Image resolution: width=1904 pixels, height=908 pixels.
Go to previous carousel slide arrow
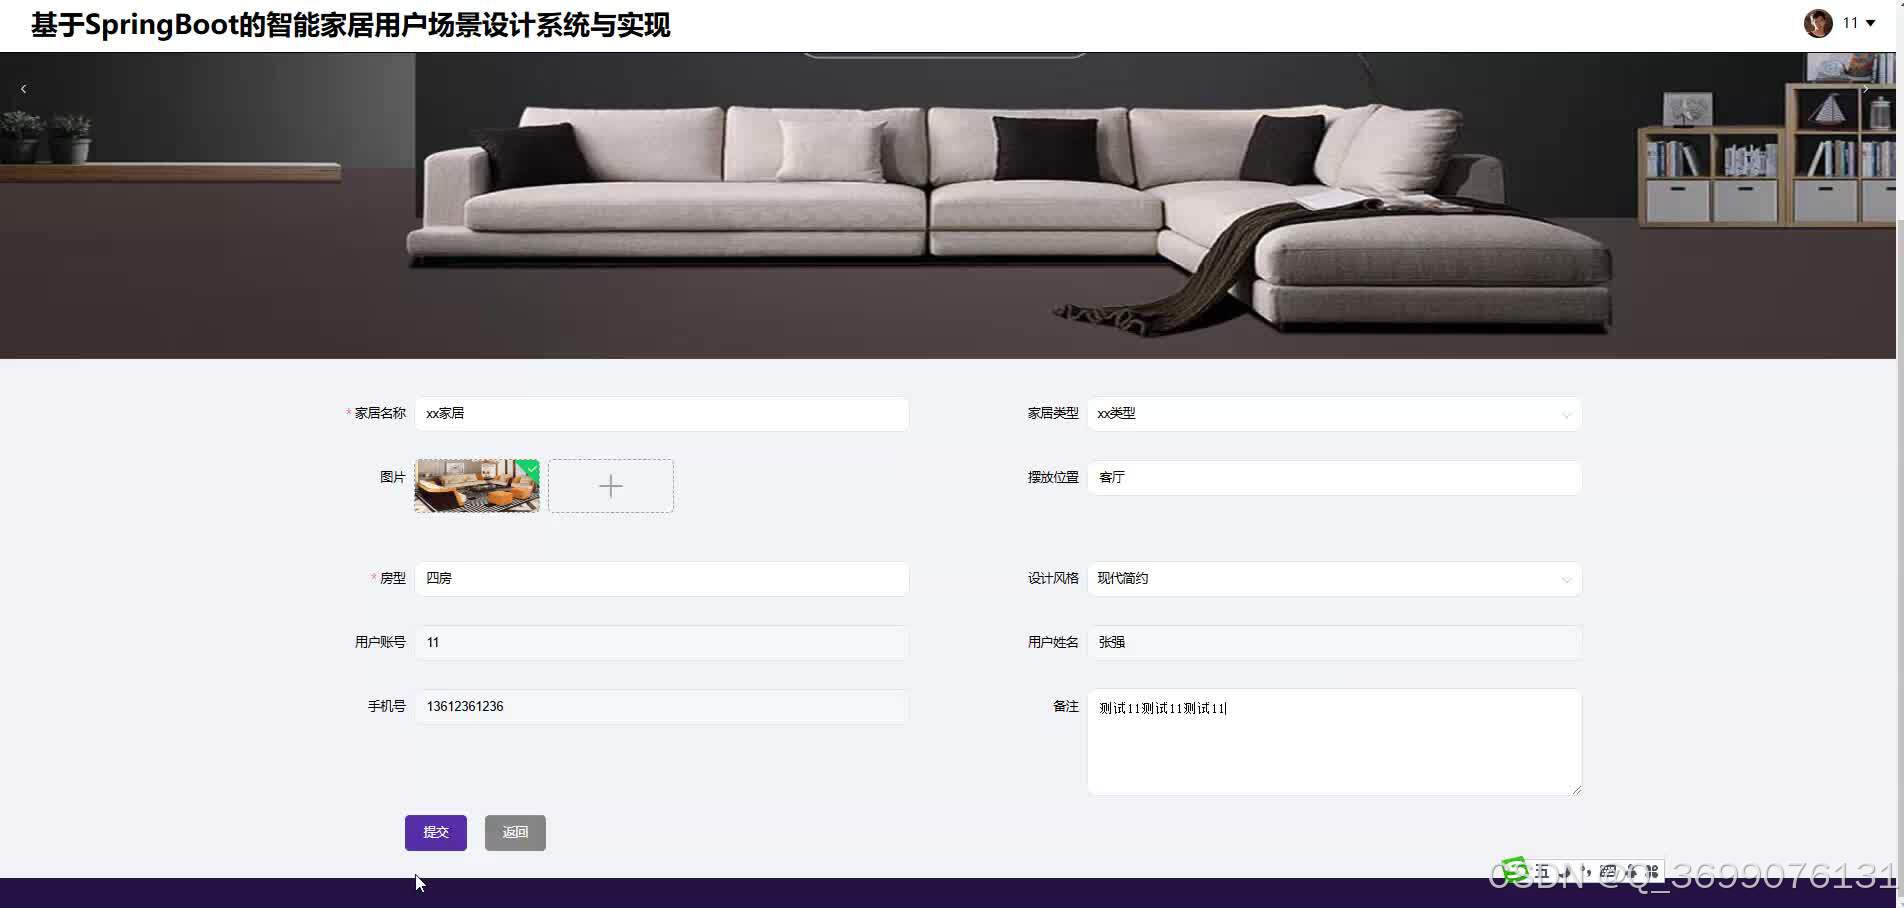pyautogui.click(x=23, y=89)
